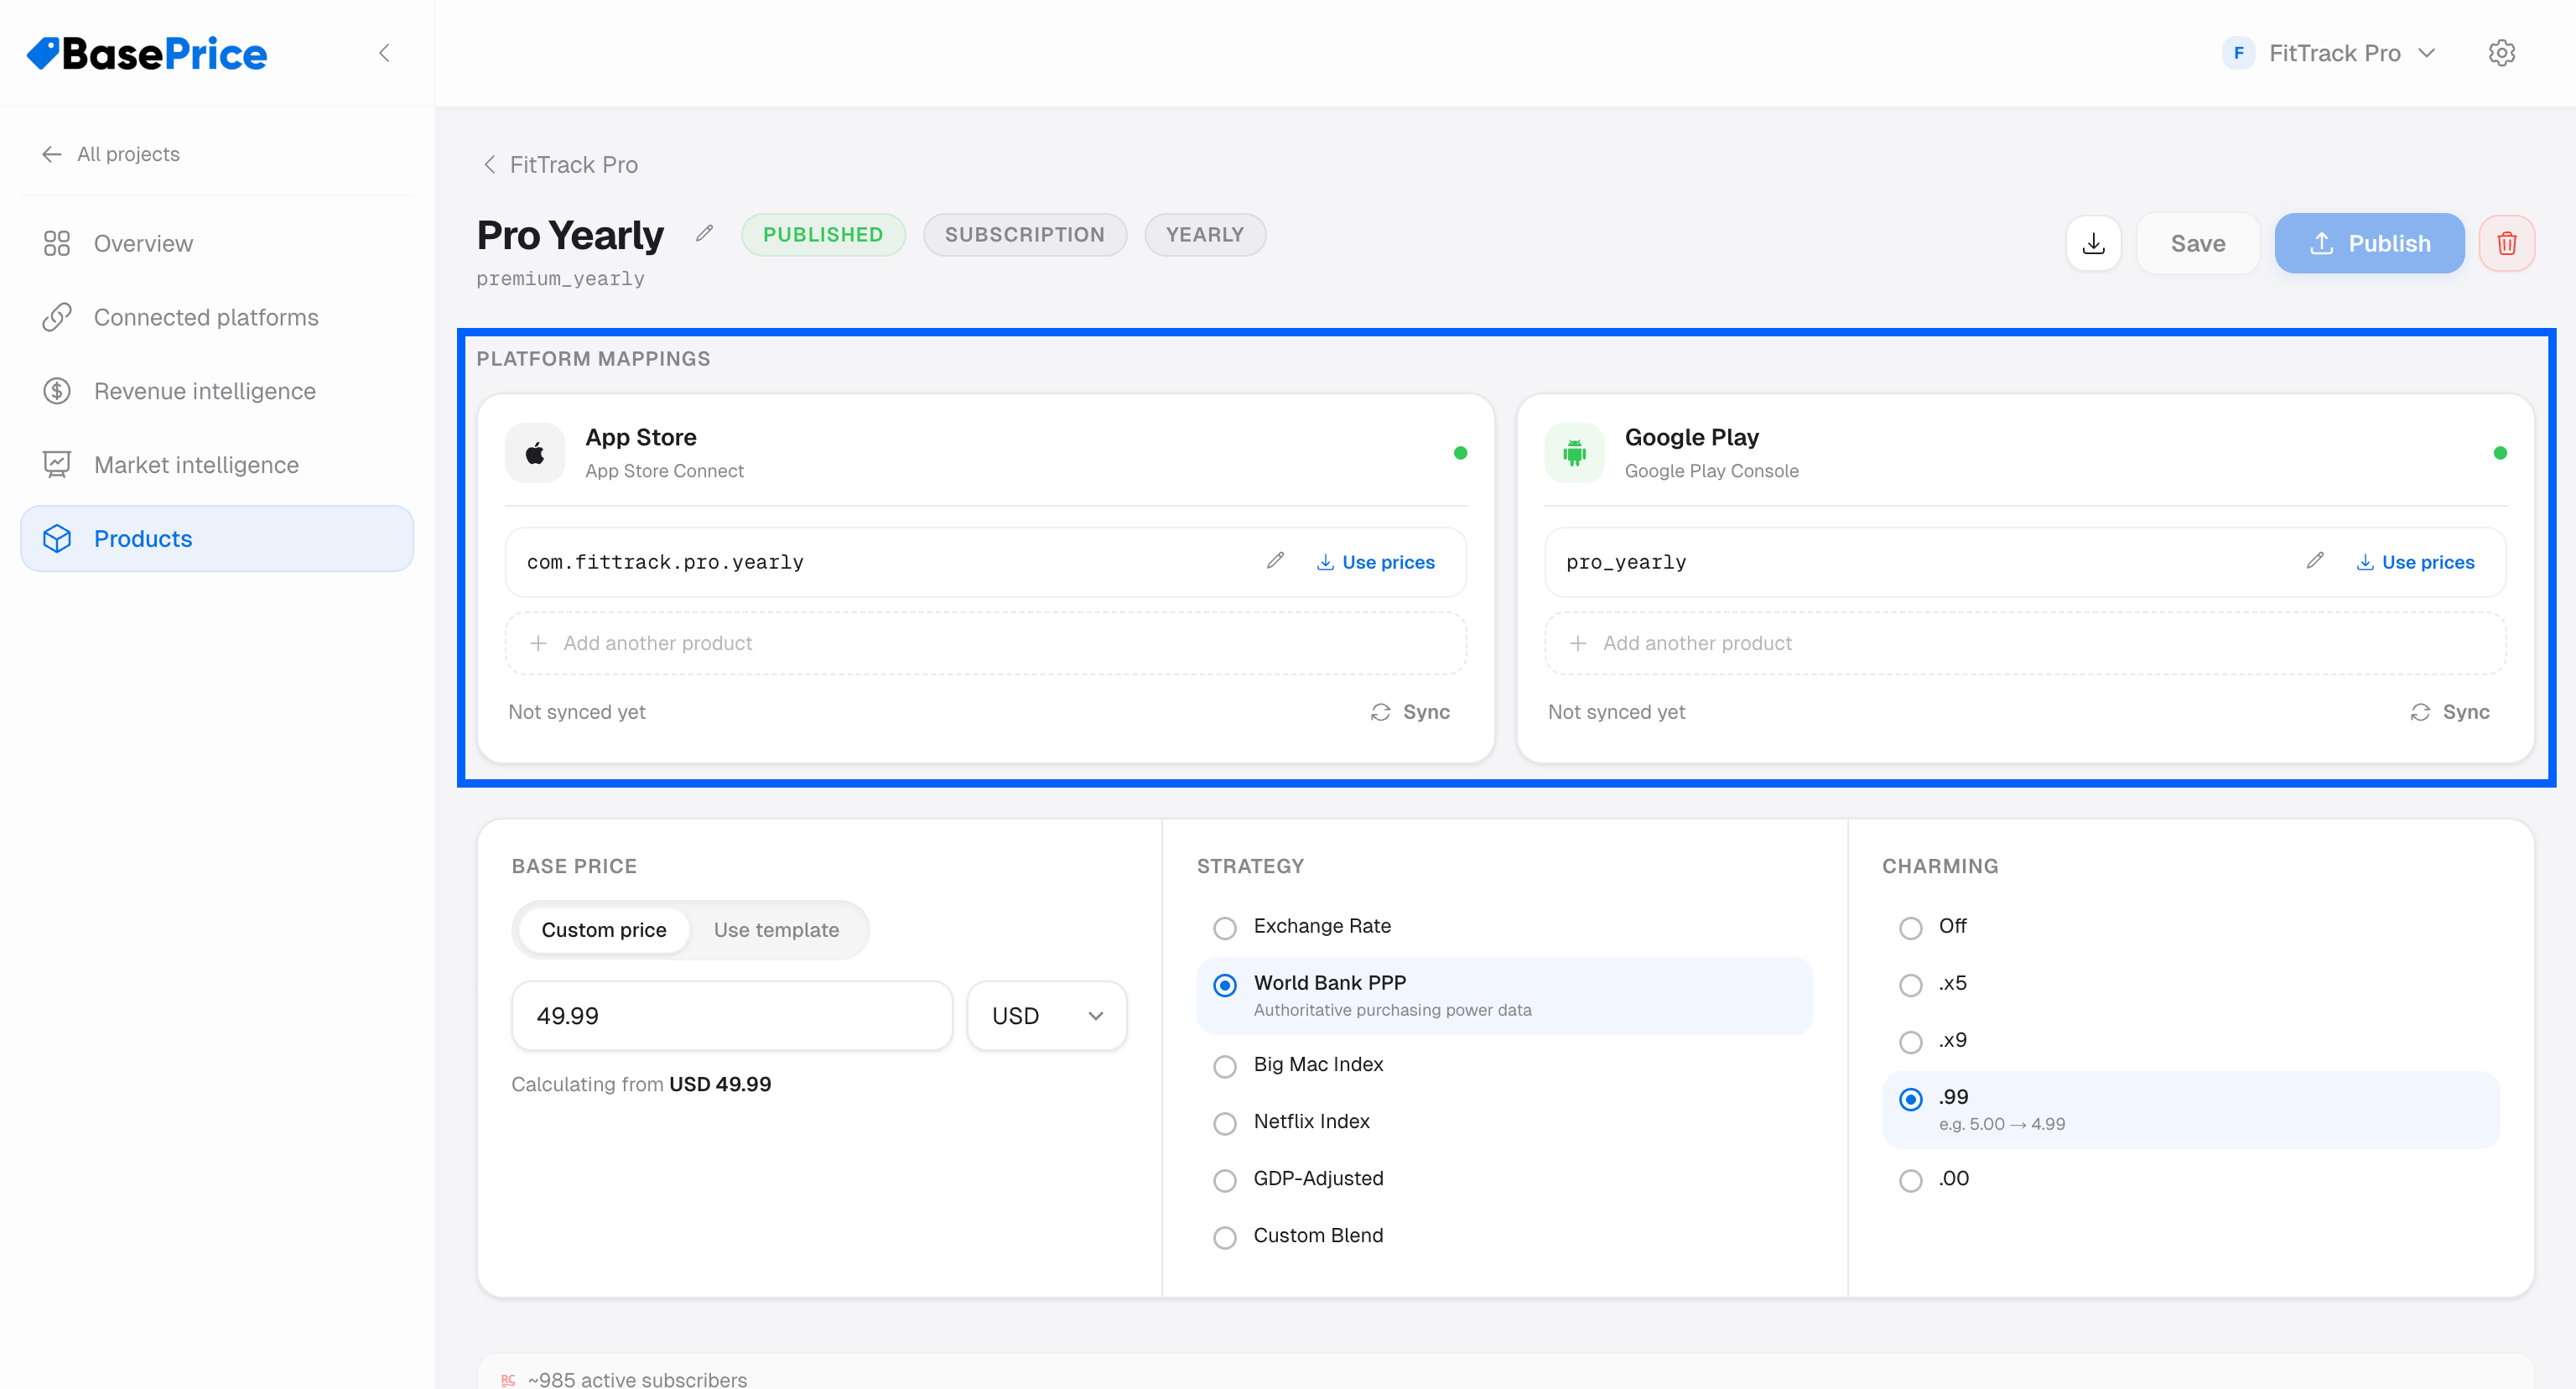
Task: Open settings via the gear icon
Action: [2502, 53]
